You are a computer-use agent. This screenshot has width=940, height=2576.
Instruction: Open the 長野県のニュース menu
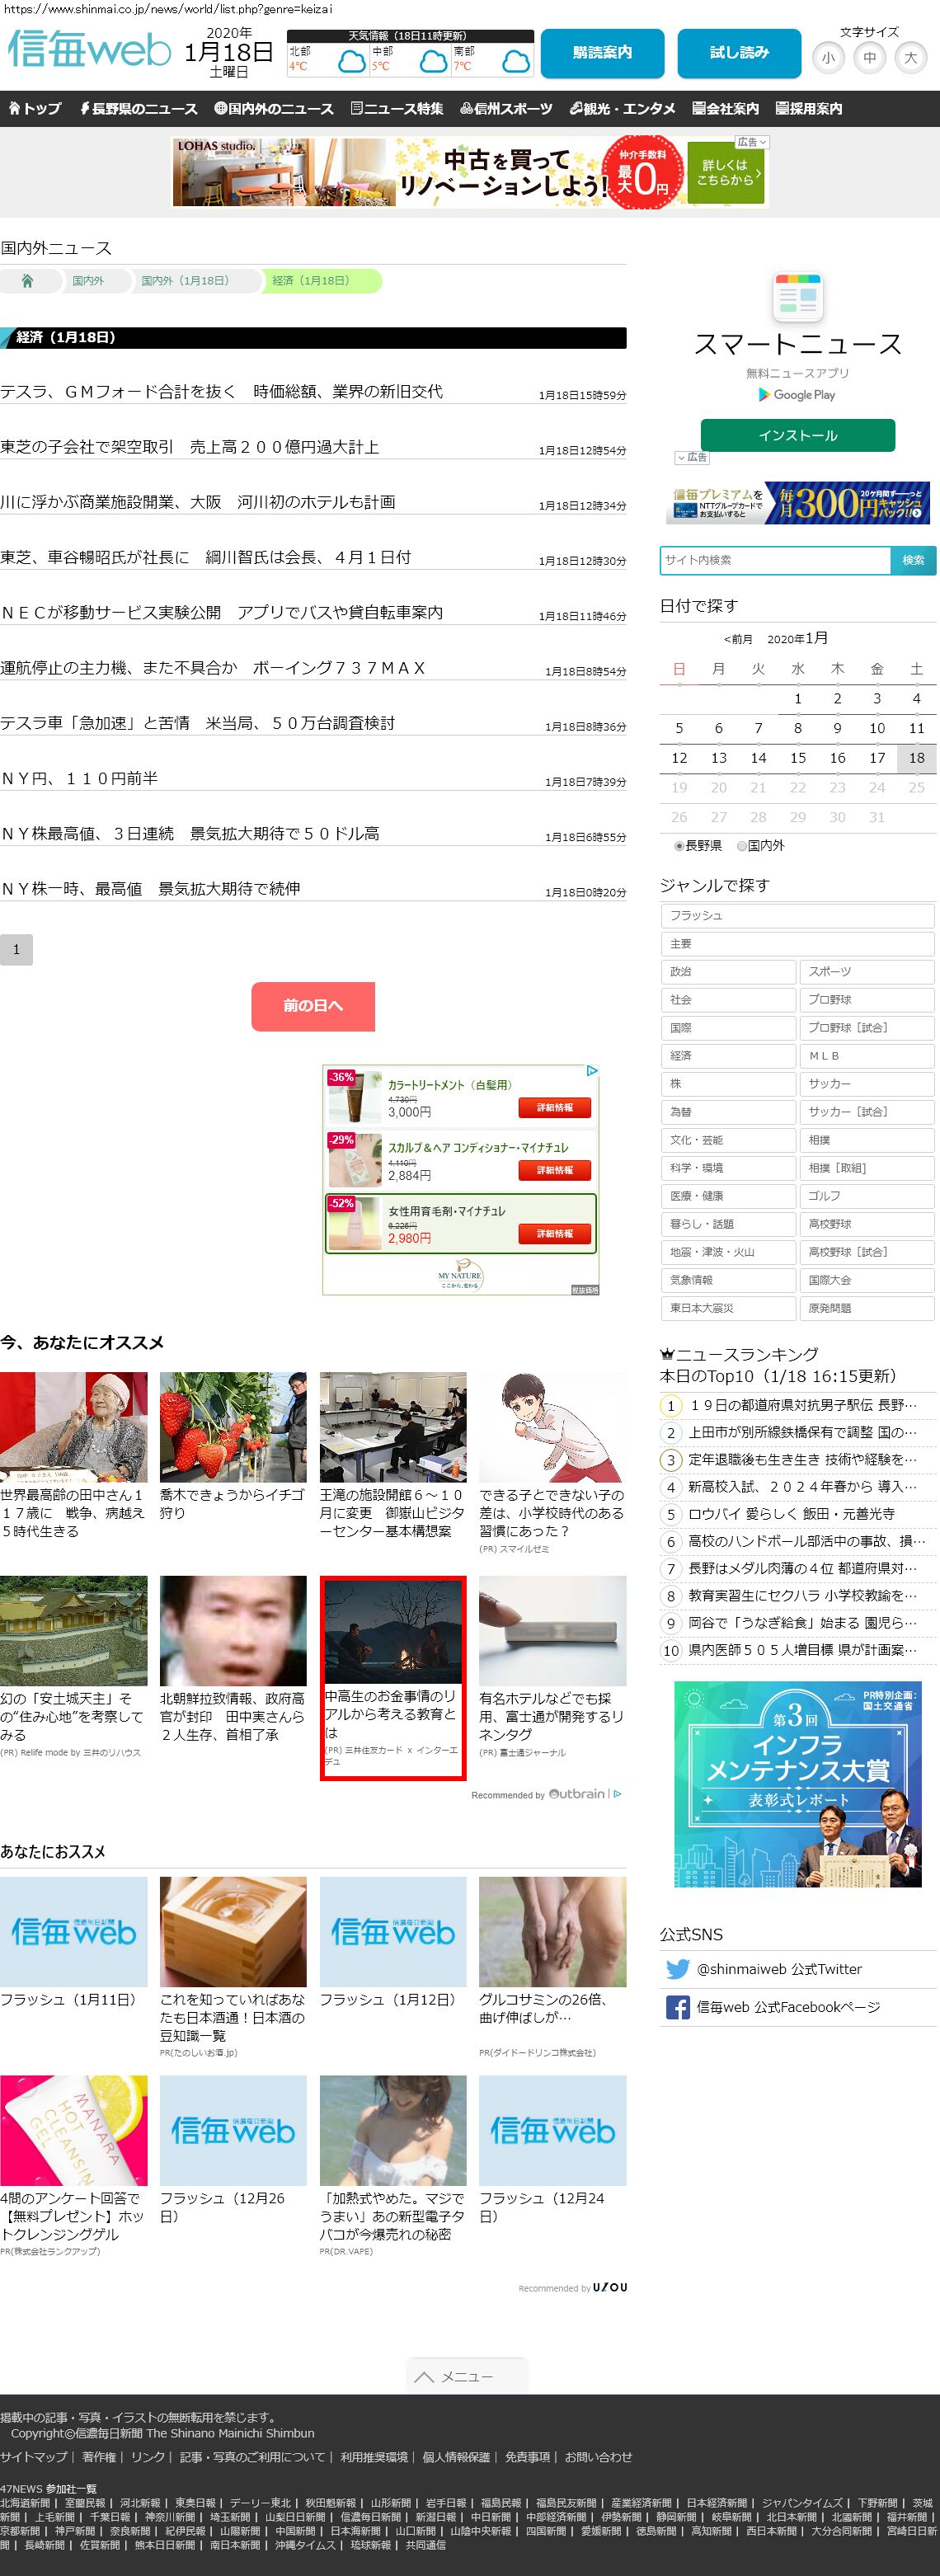coord(139,108)
